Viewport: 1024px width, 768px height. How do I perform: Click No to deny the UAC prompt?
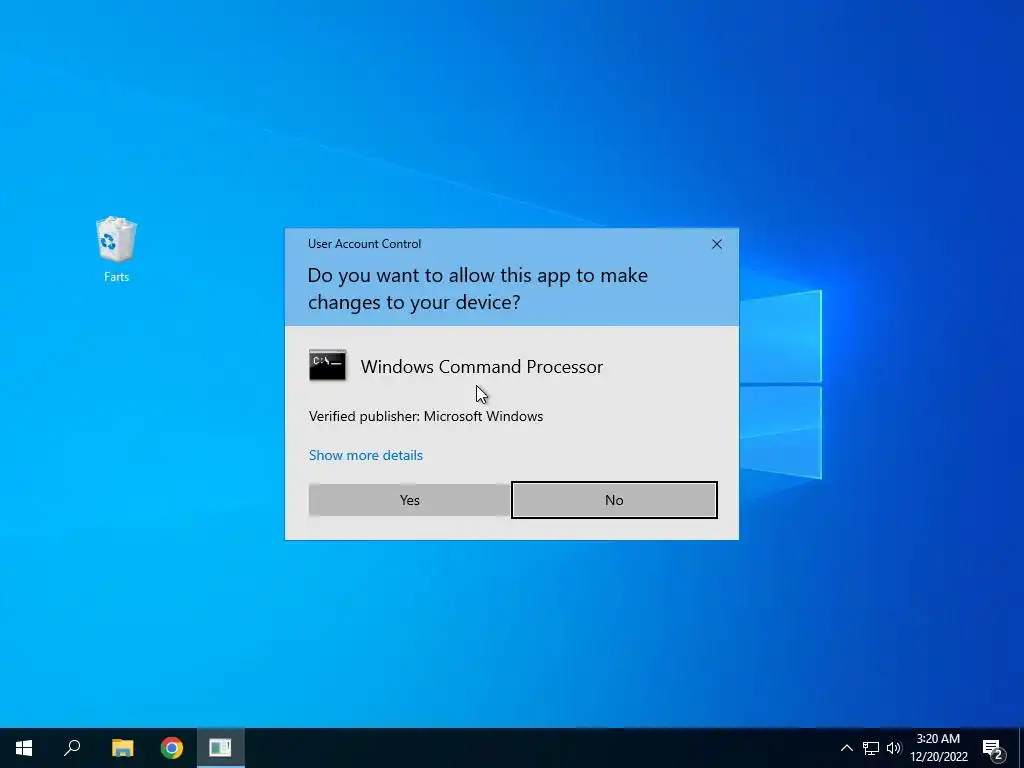coord(614,500)
